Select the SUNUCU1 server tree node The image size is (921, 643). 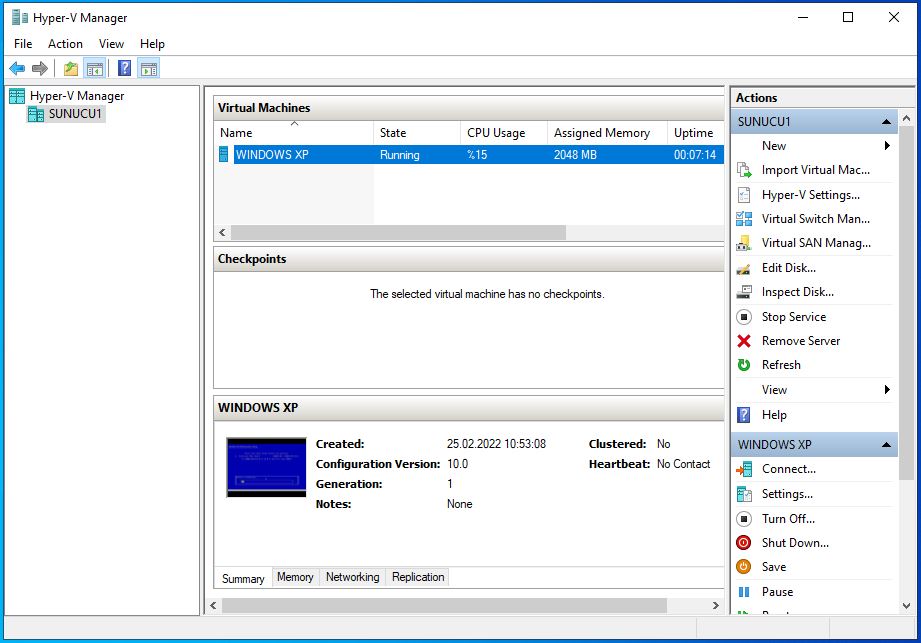coord(75,114)
